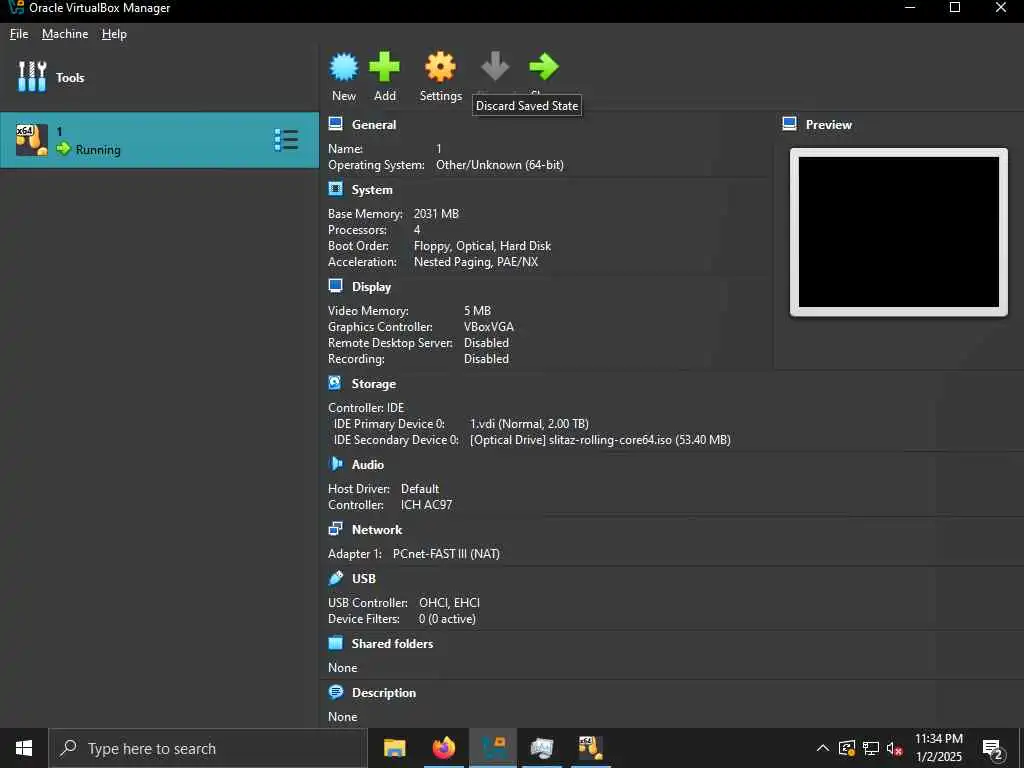This screenshot has height=768, width=1024.
Task: Click the PCnet-FAST III (NAT) adapter text
Action: [x=446, y=554]
